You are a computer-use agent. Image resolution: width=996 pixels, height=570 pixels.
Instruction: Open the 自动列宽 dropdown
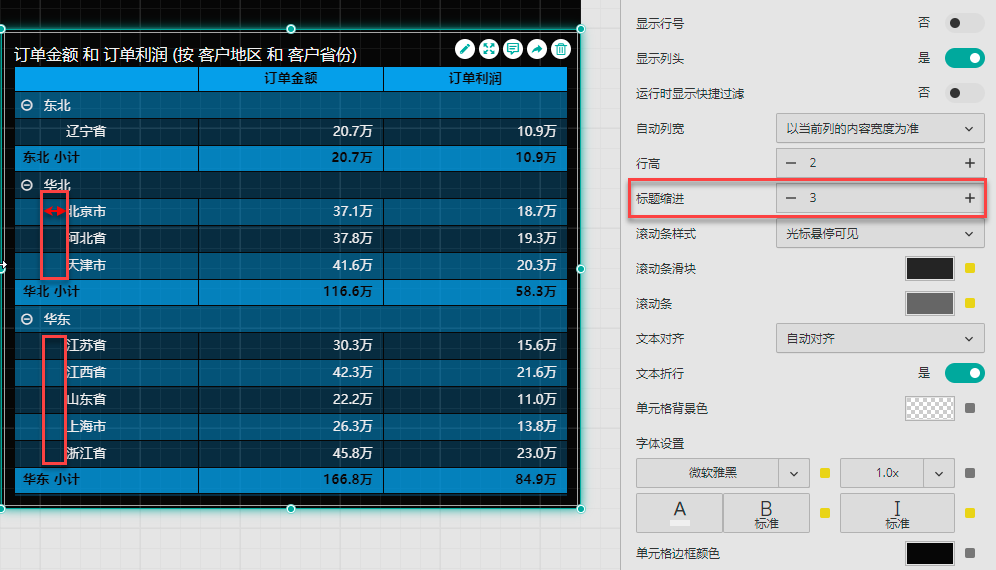880,128
